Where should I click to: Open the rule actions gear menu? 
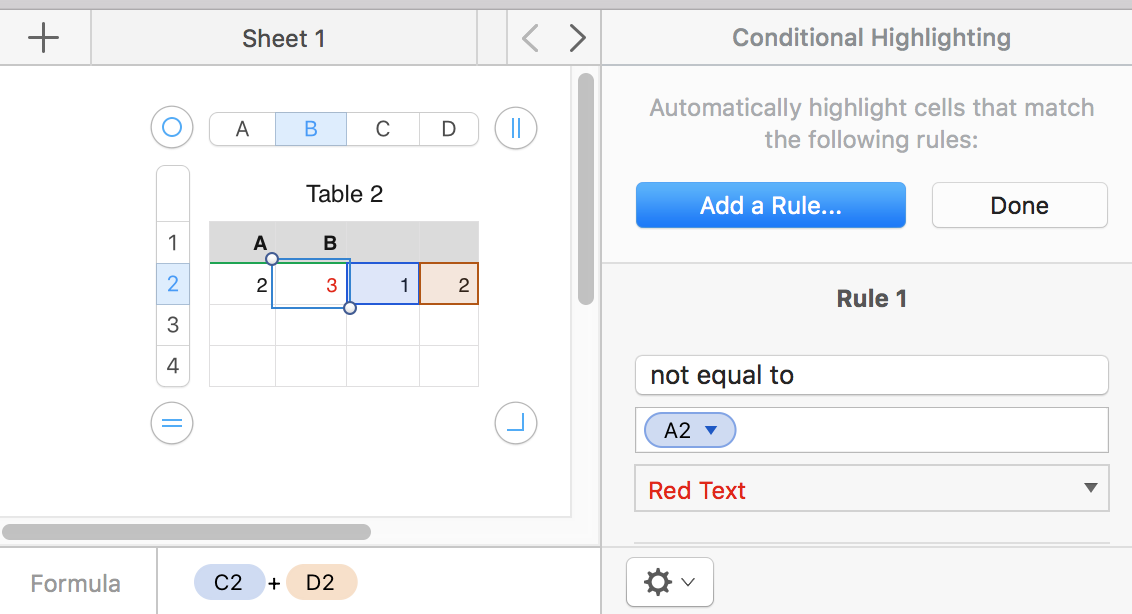coord(669,581)
